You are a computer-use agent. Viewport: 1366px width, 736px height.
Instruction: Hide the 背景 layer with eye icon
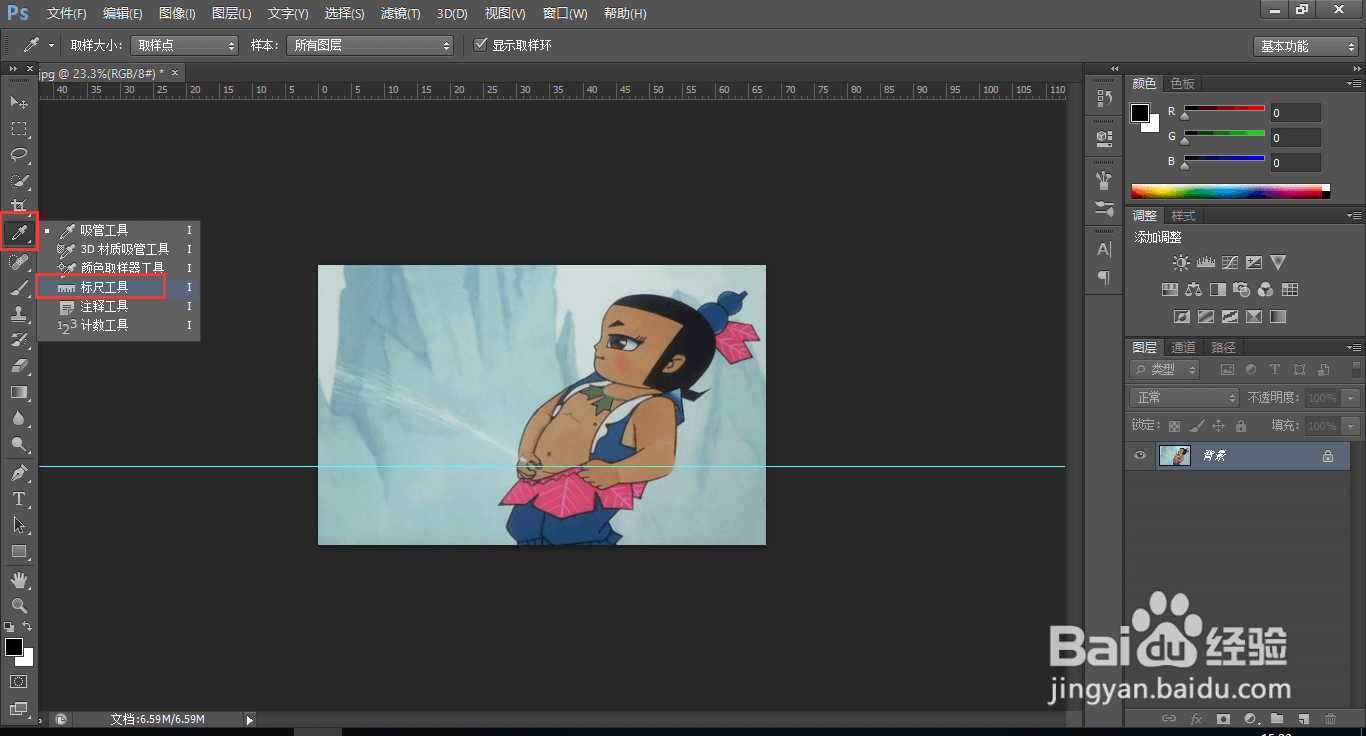tap(1139, 456)
